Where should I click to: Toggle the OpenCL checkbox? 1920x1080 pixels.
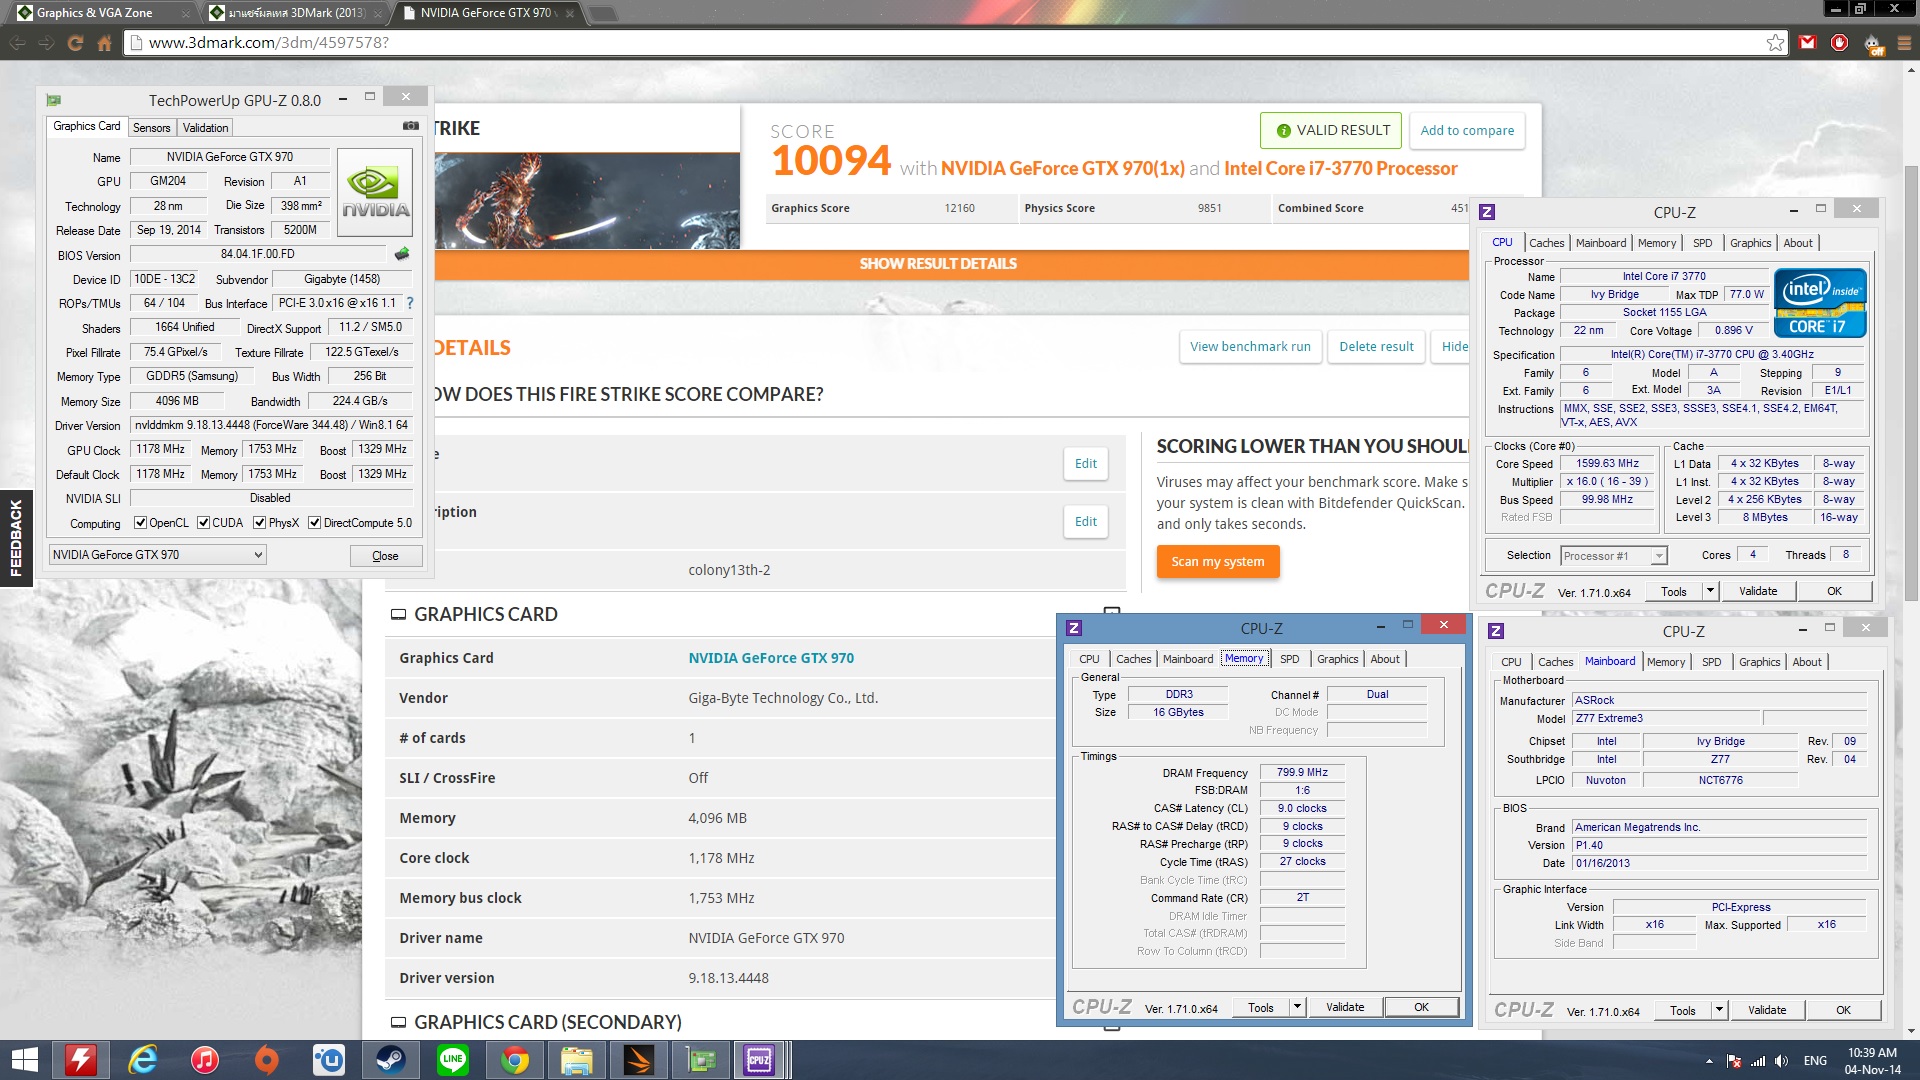(141, 523)
